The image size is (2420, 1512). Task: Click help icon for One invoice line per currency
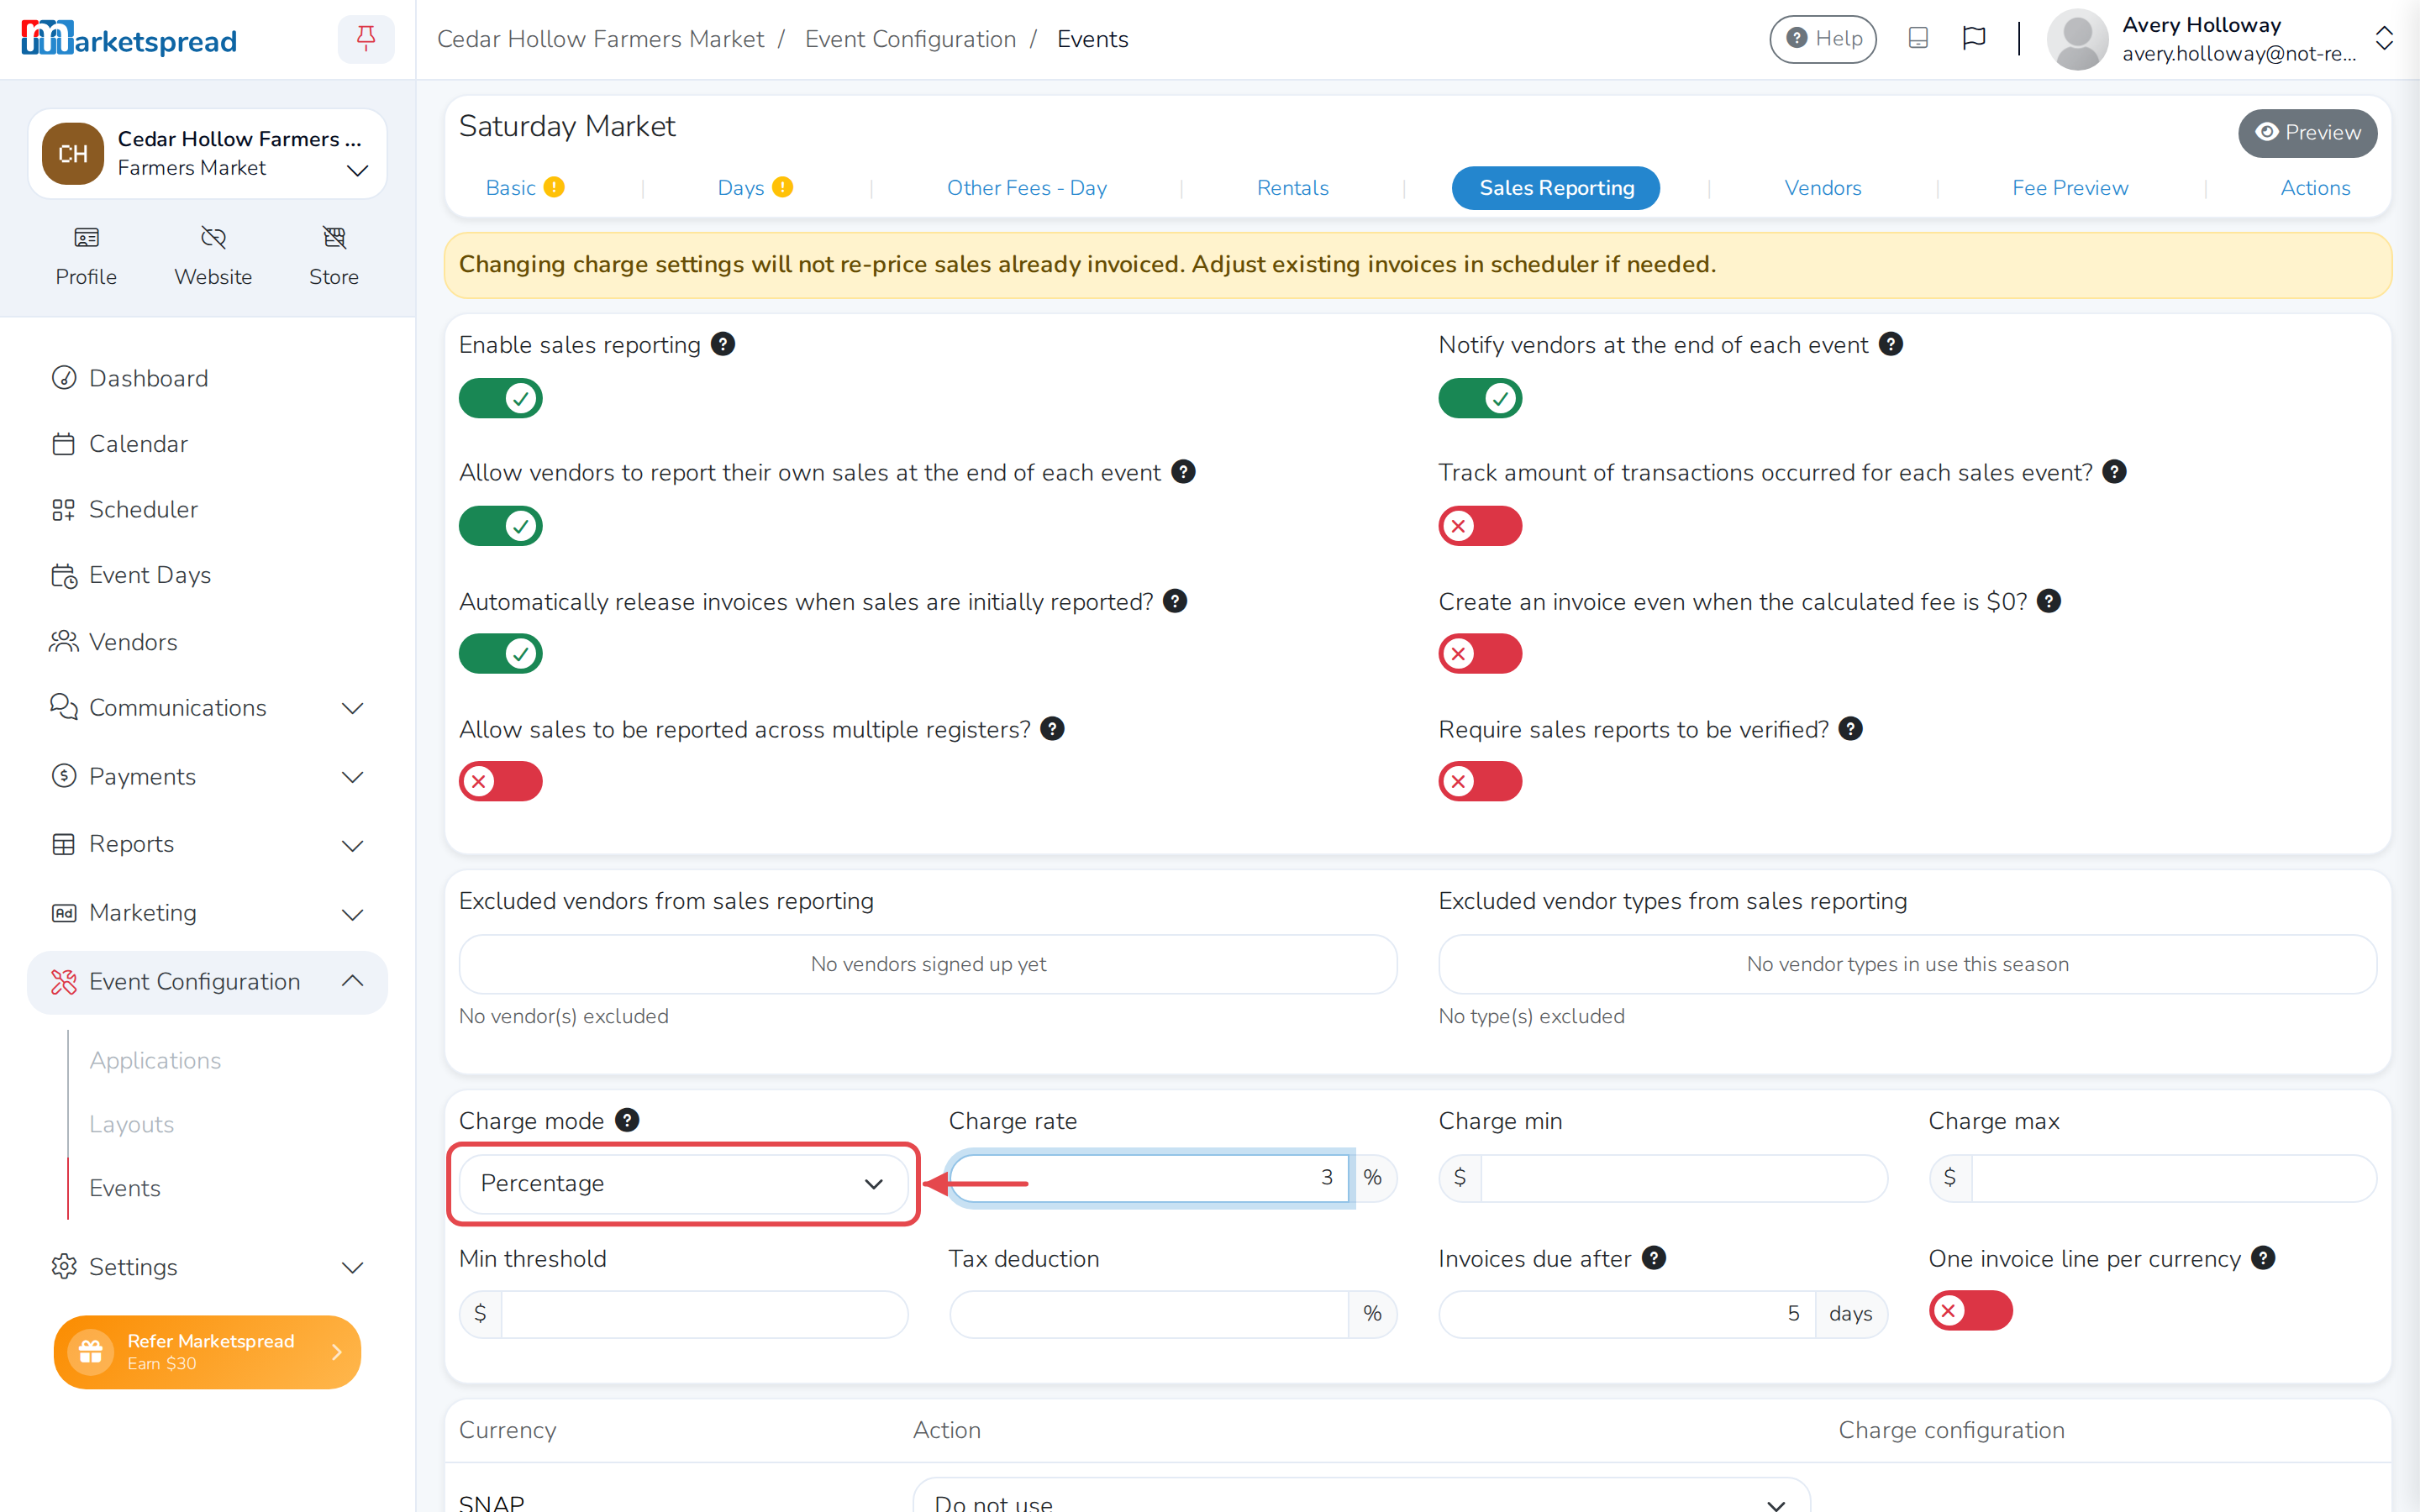2263,1258
